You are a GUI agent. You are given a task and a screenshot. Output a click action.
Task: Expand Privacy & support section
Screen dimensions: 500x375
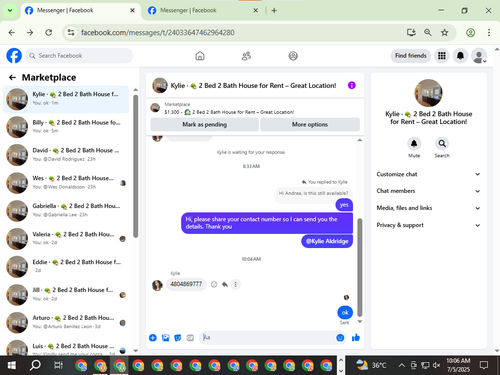428,225
